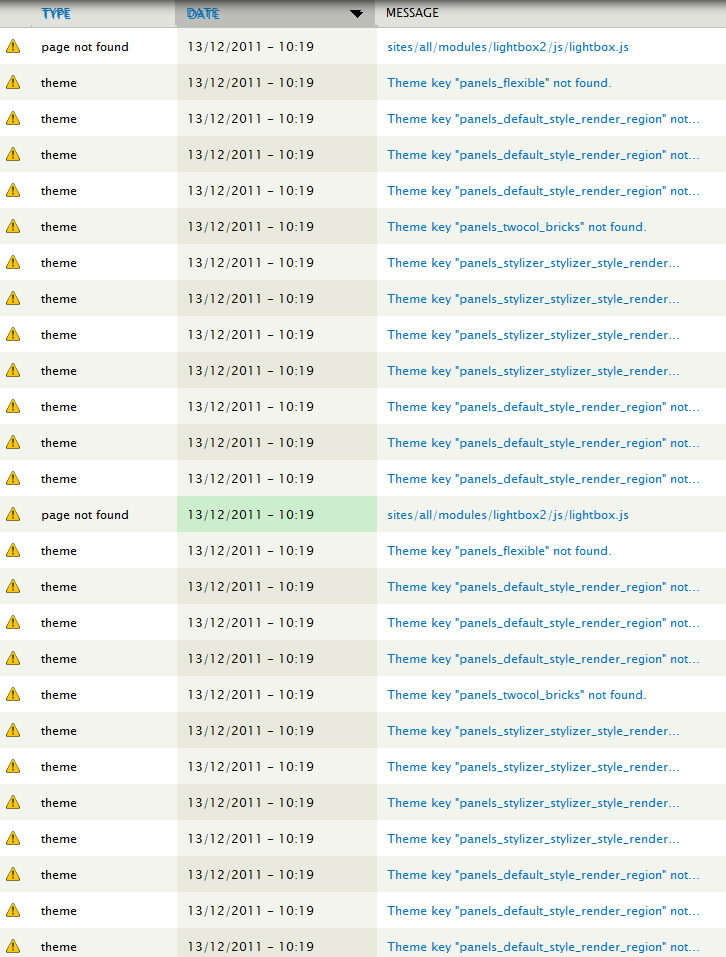Screen dimensions: 726x957
Task: Click warning icon in the very last row
Action: tap(13, 946)
